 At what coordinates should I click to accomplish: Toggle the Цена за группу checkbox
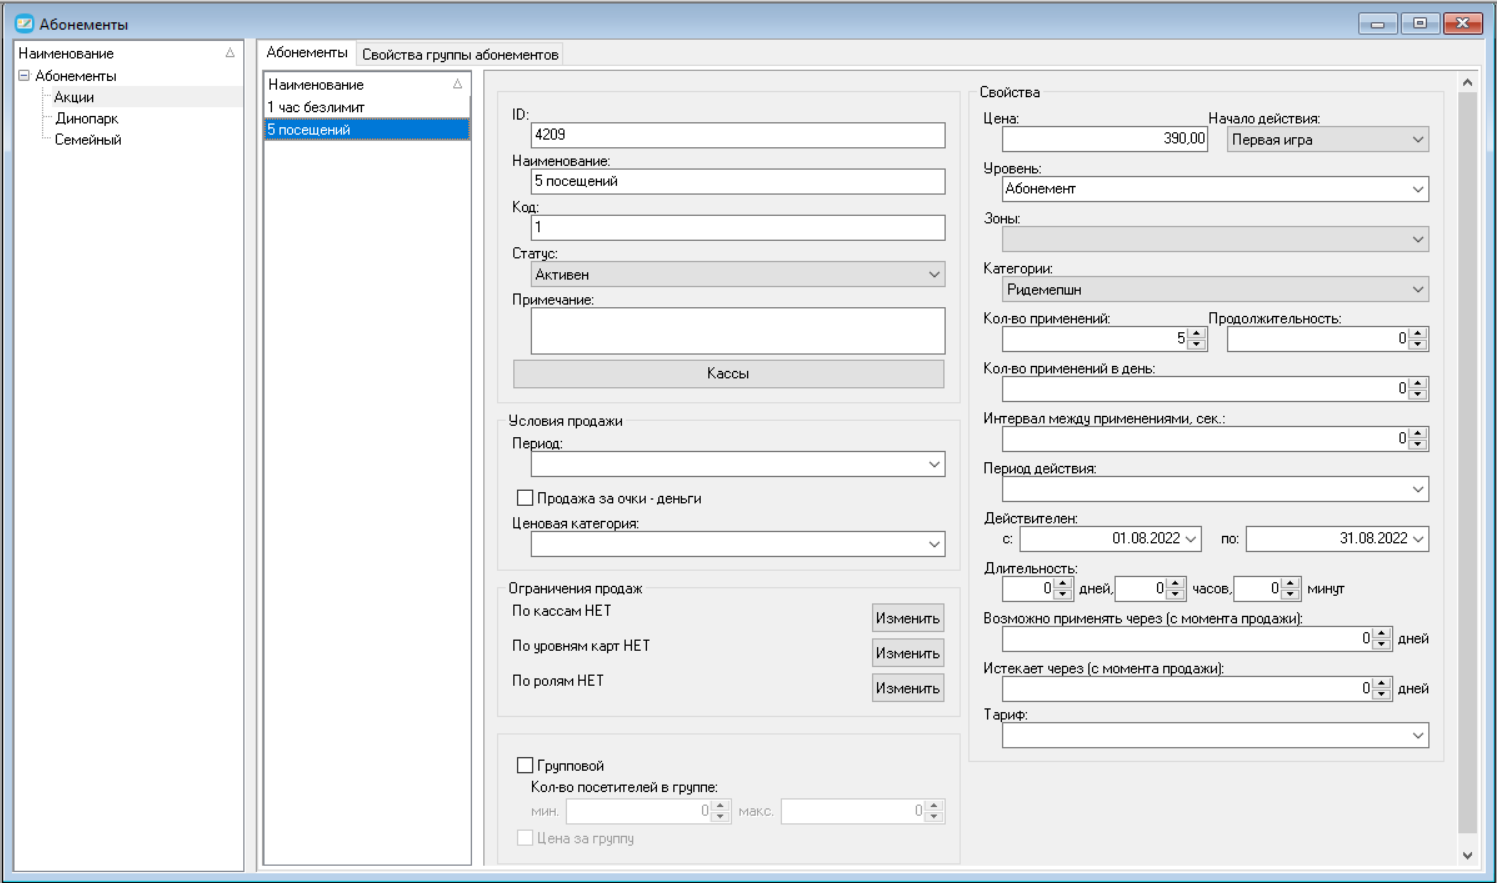[x=525, y=838]
